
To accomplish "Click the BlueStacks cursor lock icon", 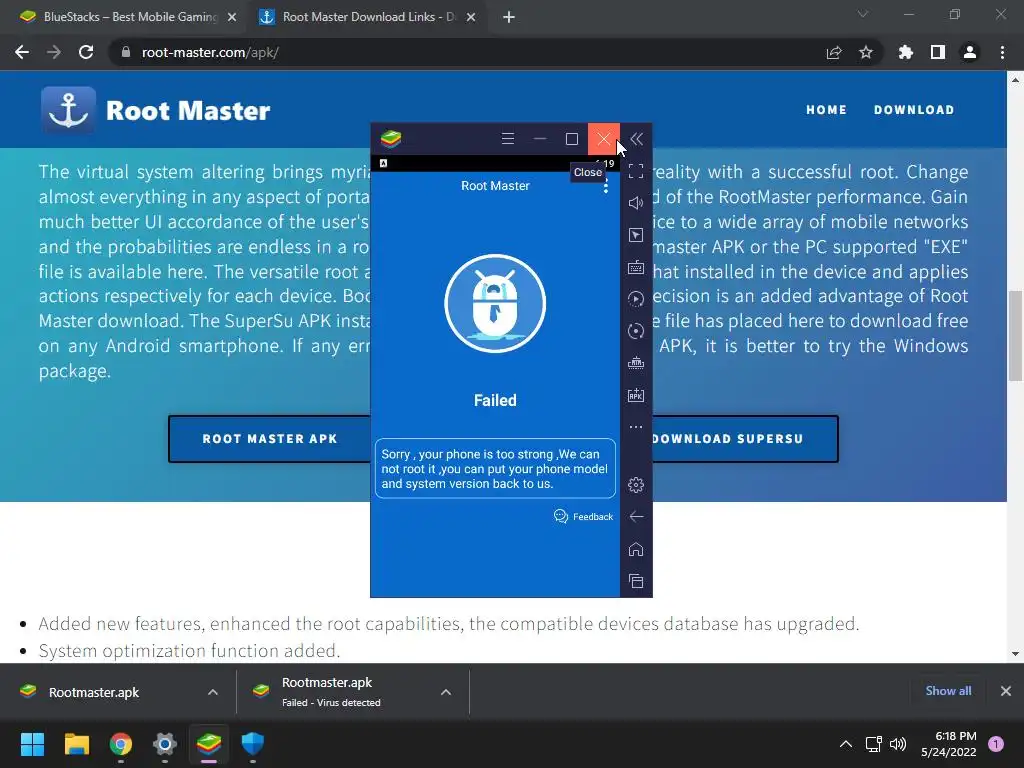I will [x=636, y=235].
